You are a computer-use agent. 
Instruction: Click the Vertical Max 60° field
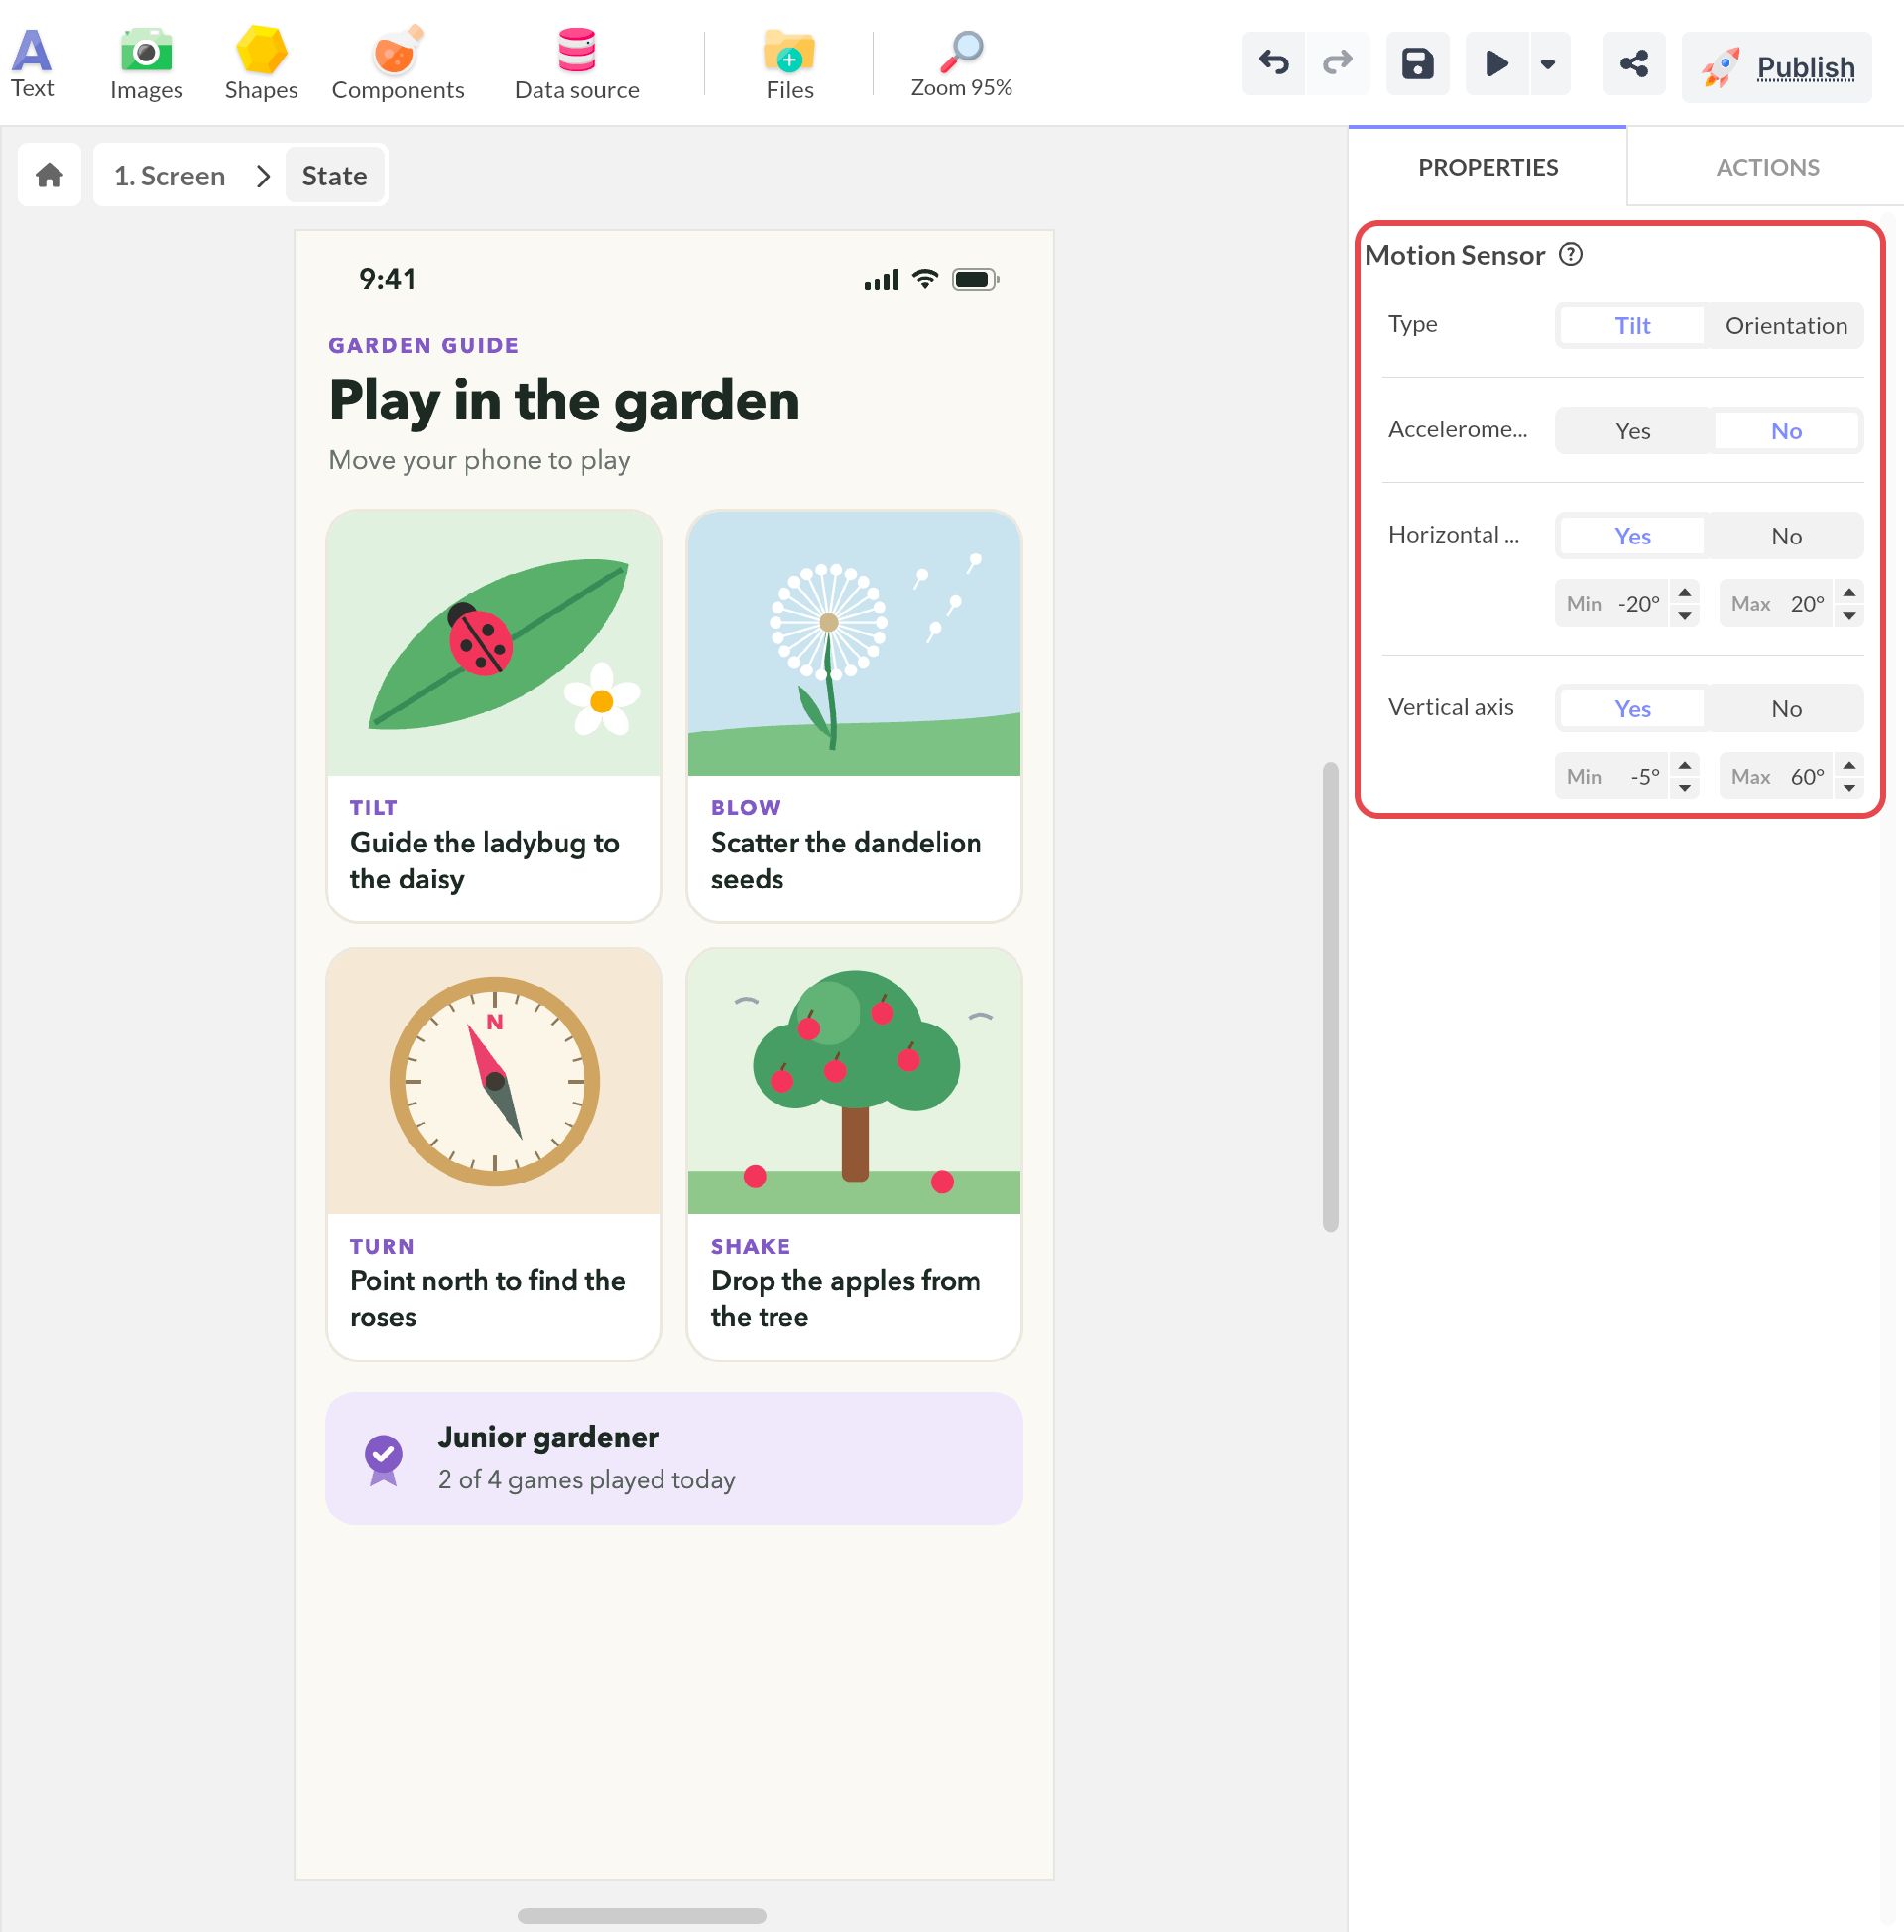point(1776,776)
